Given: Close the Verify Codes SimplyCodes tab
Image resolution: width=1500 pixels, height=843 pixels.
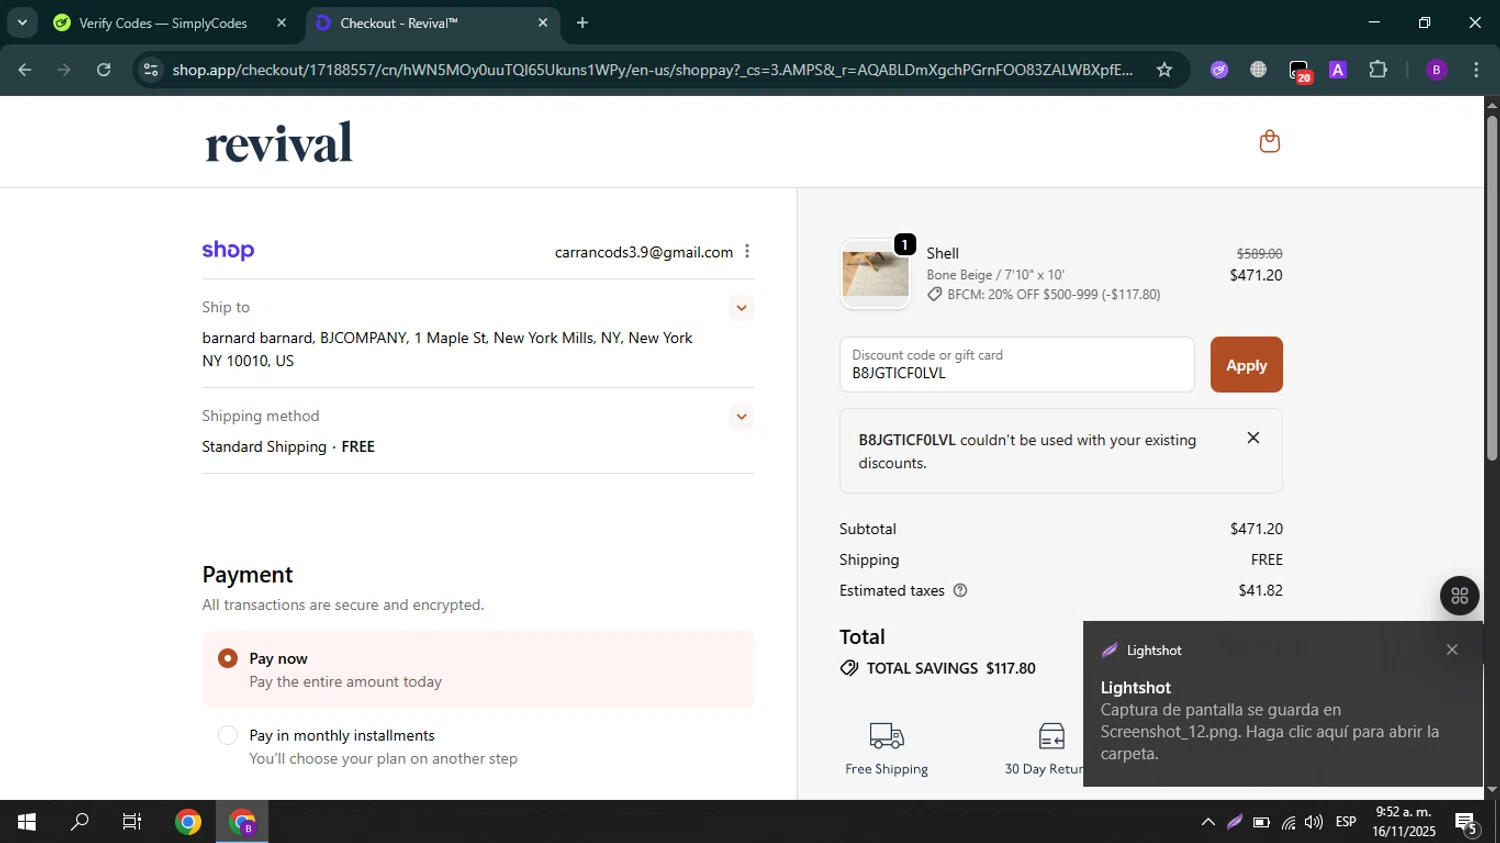Looking at the screenshot, I should 281,23.
